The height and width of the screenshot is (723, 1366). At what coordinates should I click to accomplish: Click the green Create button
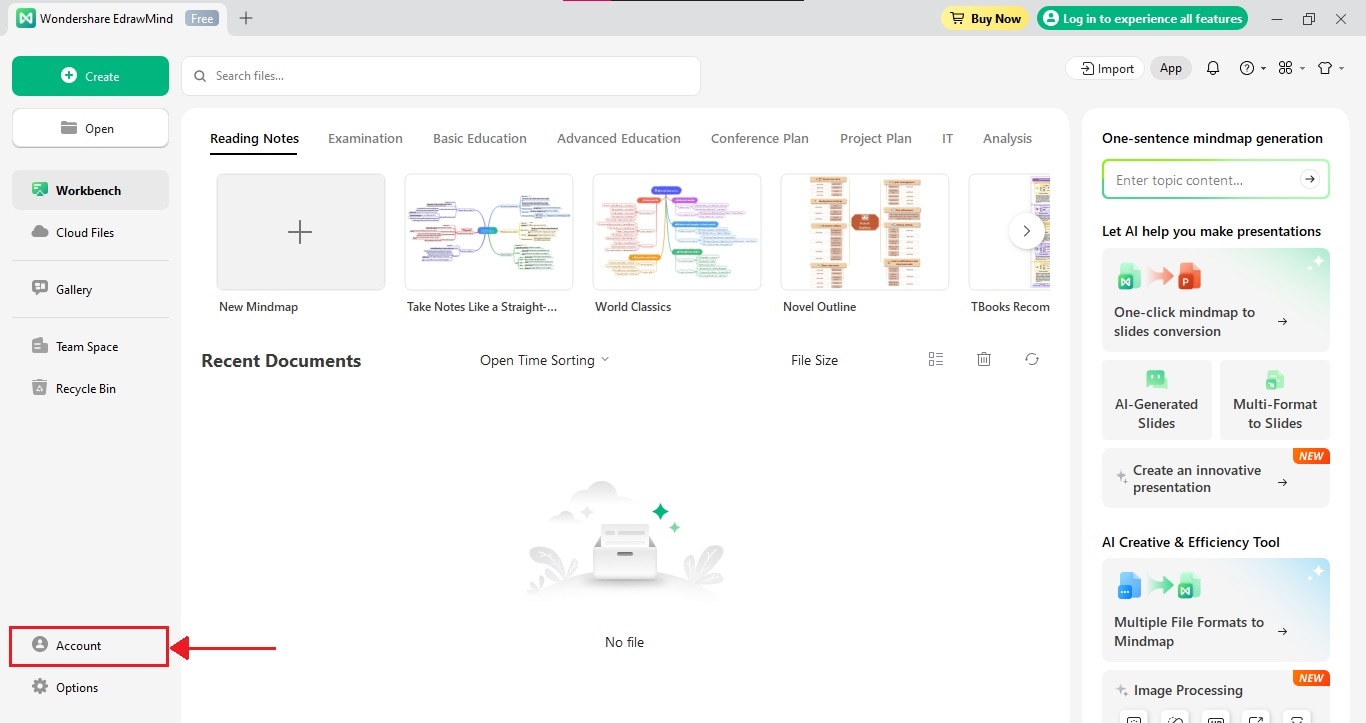coord(90,76)
